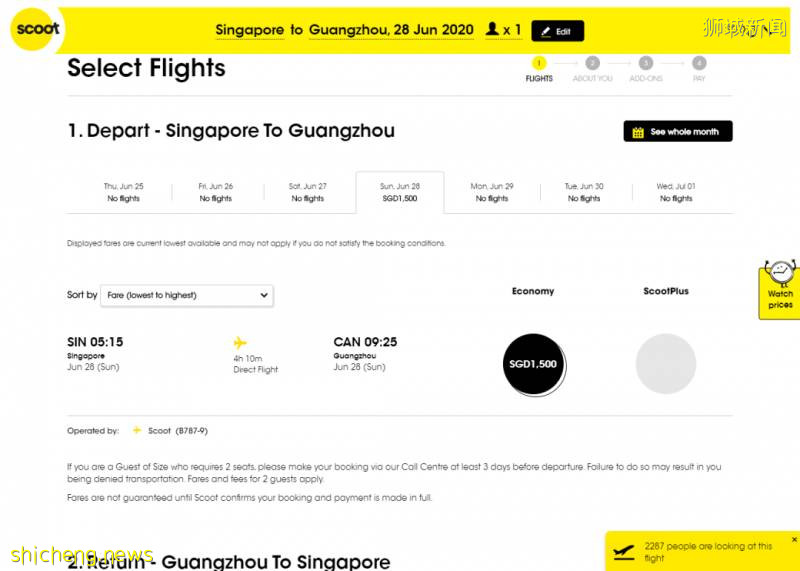Viewport: 800px width, 571px height.
Task: Click the passenger count icon
Action: [492, 30]
